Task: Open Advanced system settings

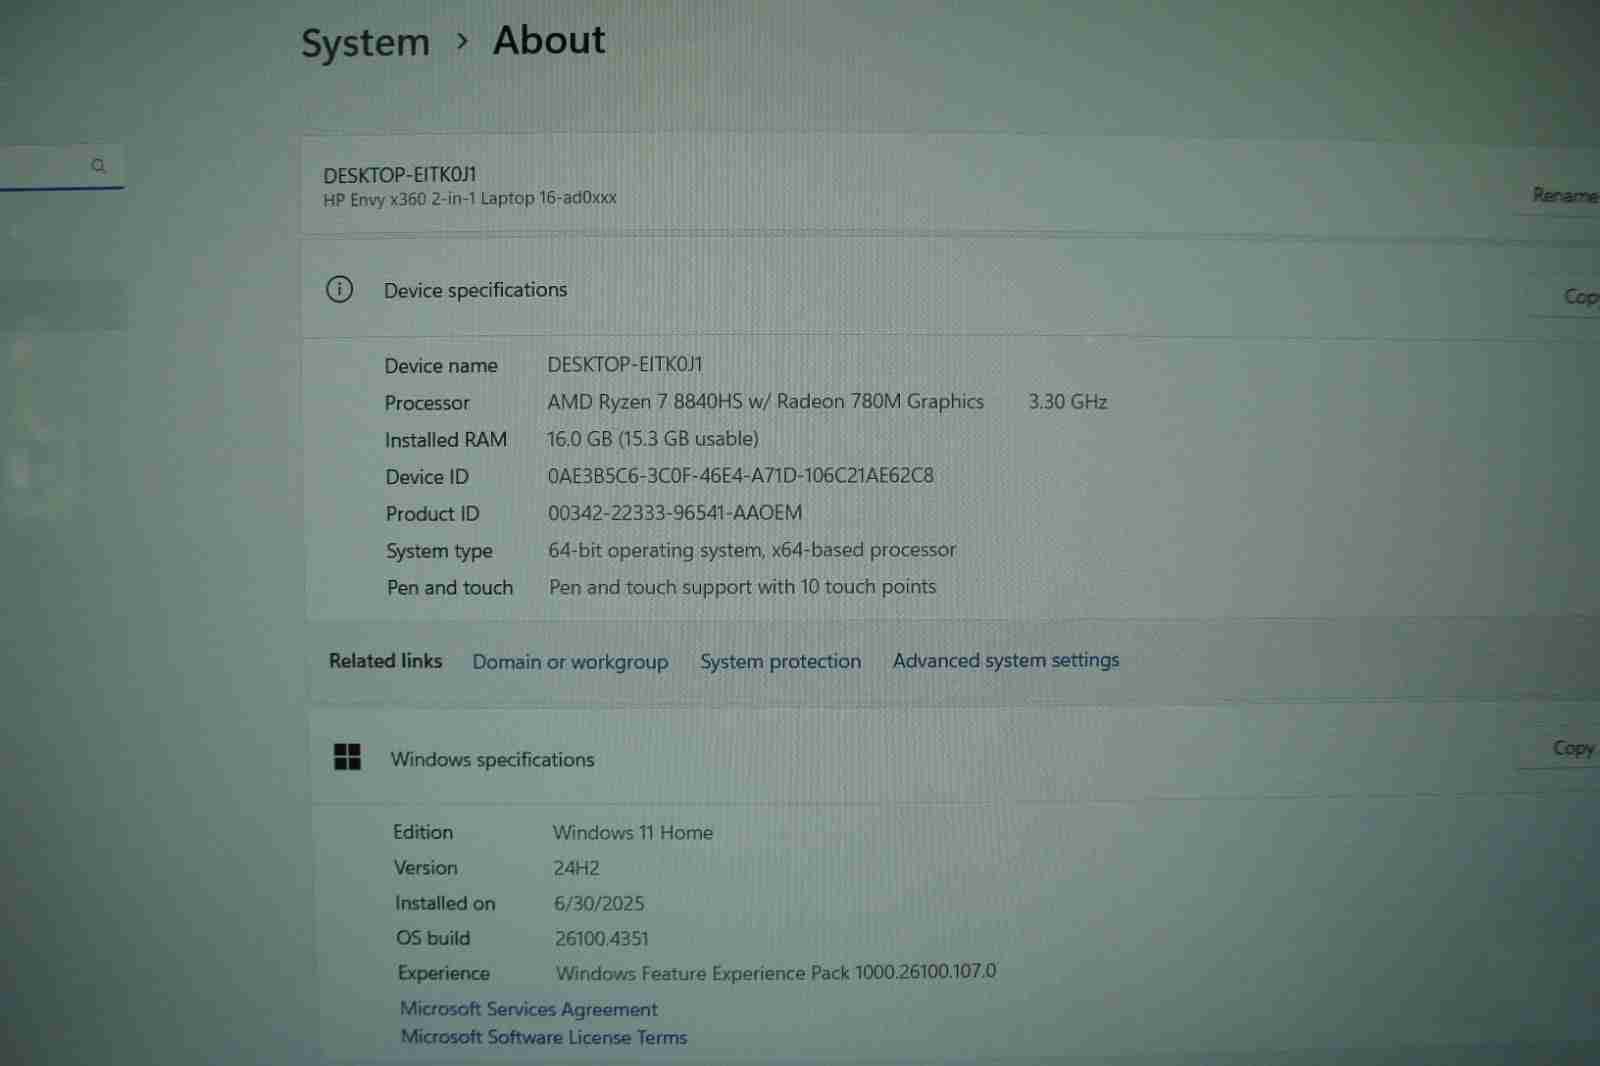Action: coord(1005,660)
